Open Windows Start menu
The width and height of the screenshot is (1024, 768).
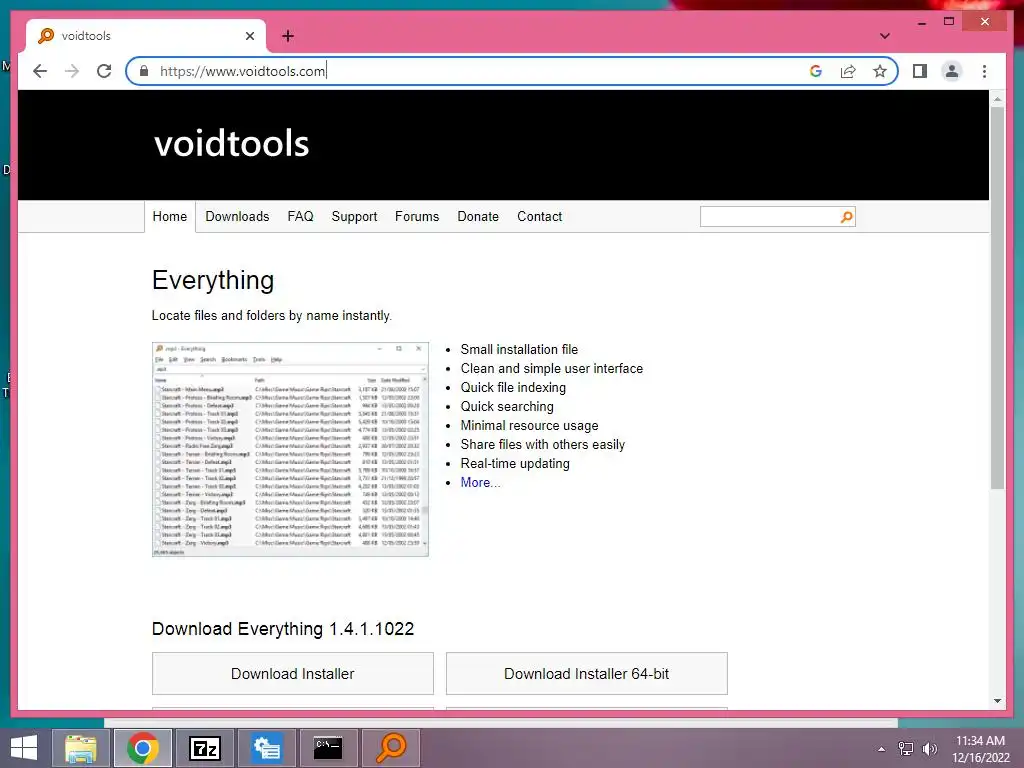[x=24, y=748]
